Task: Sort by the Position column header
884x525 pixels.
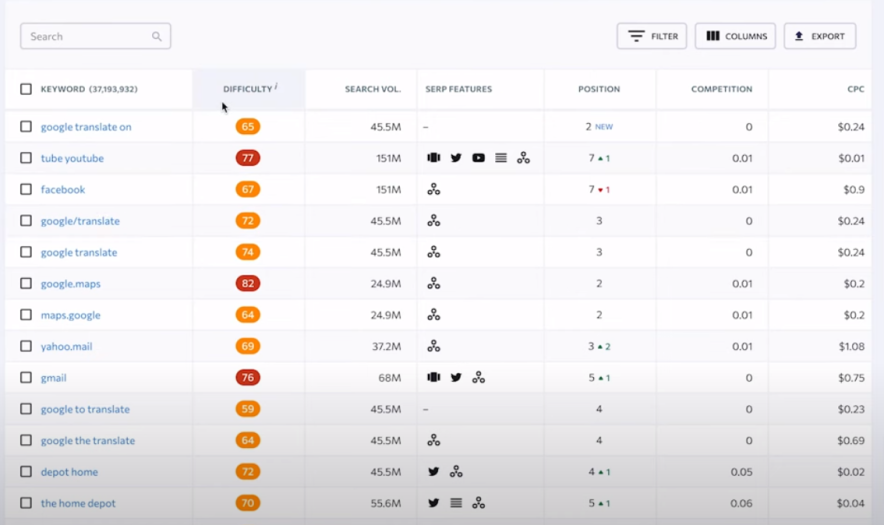Action: [599, 89]
